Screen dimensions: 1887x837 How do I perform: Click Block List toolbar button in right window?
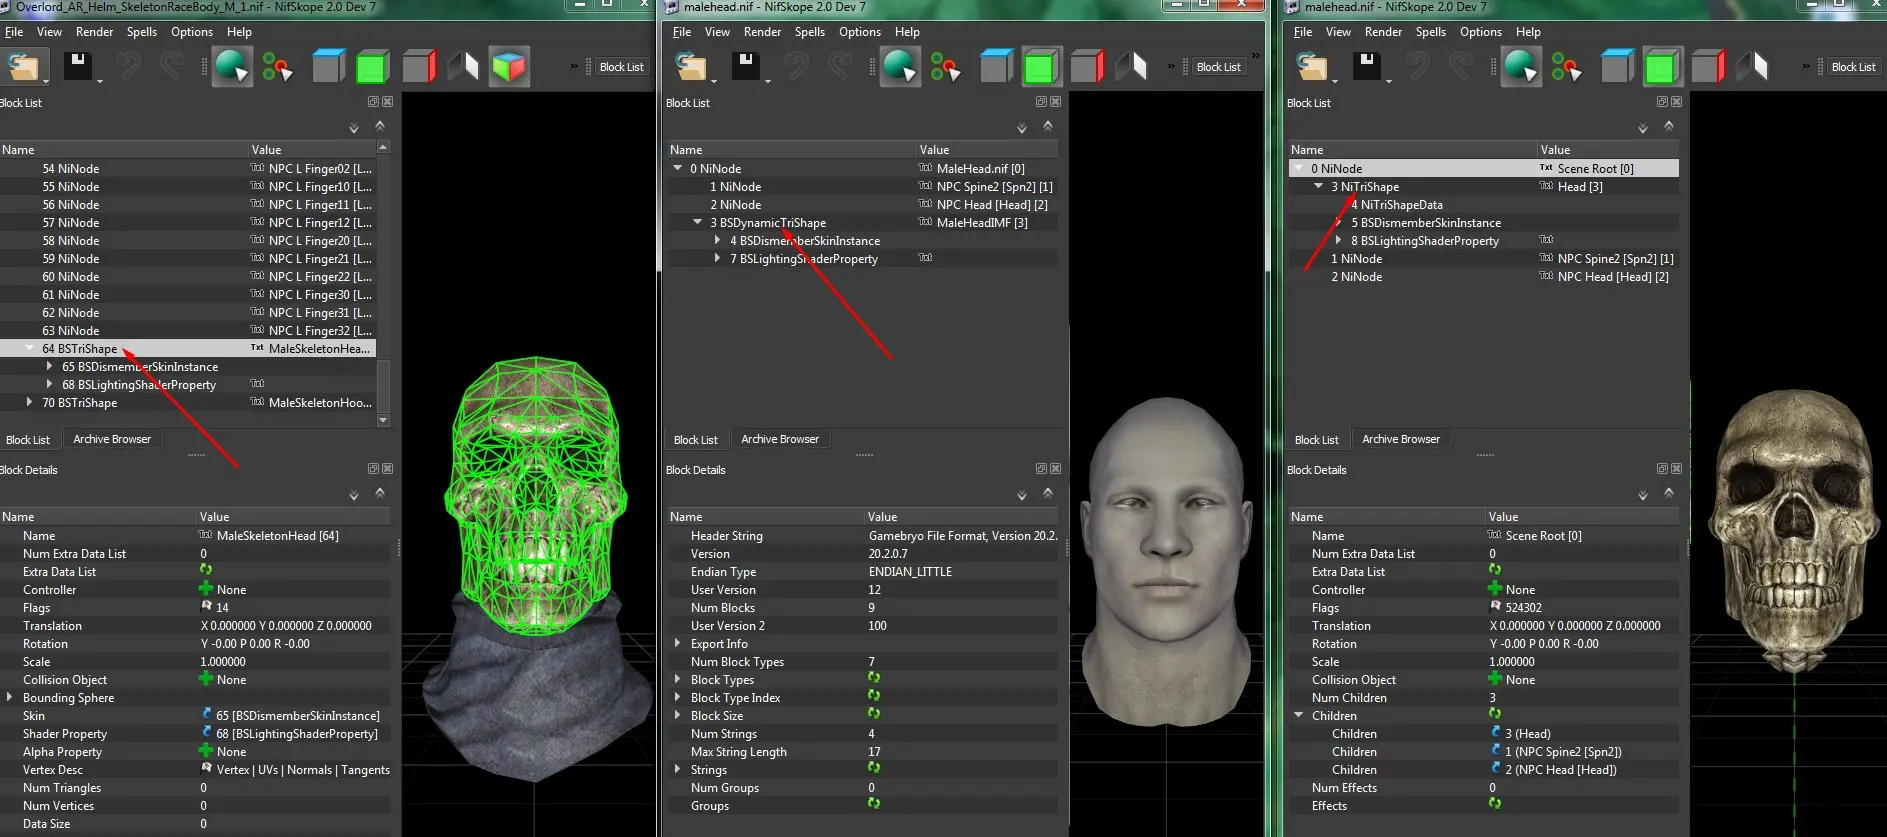(1853, 67)
